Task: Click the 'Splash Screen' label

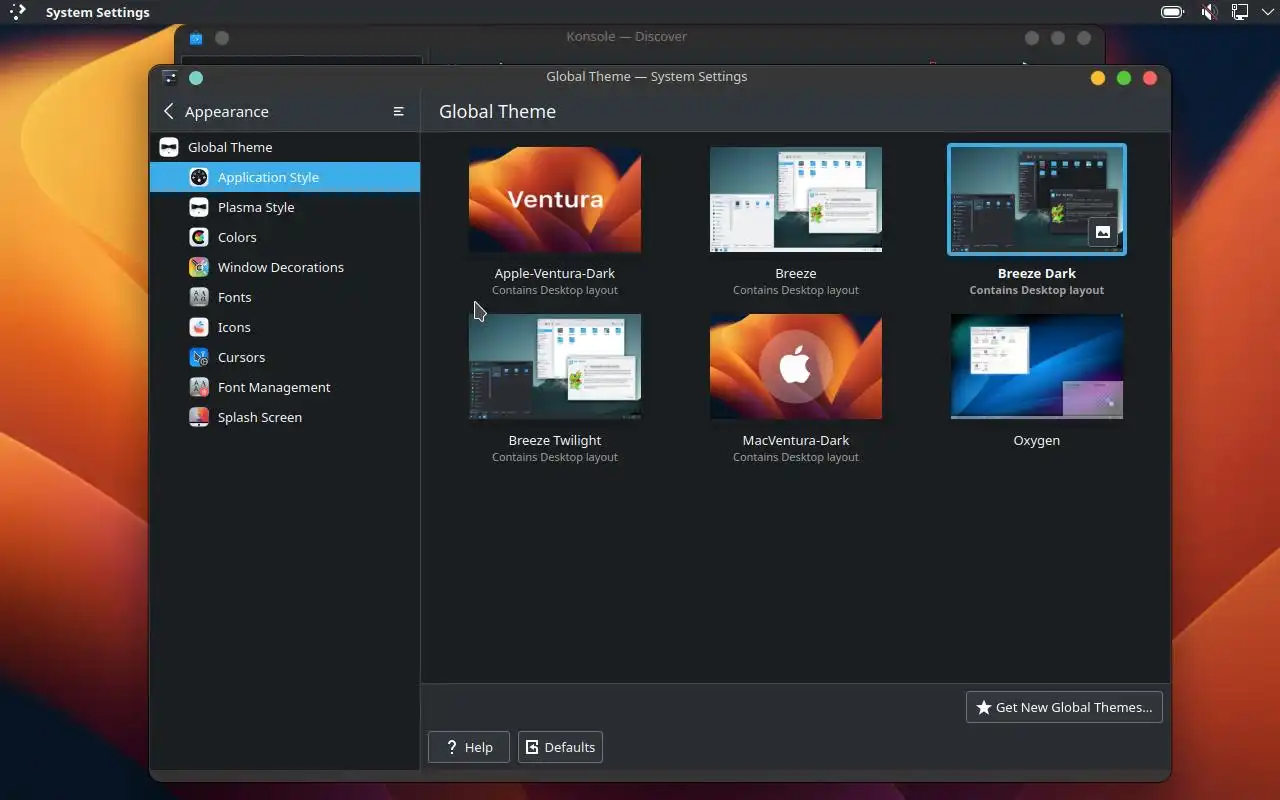Action: coord(260,417)
